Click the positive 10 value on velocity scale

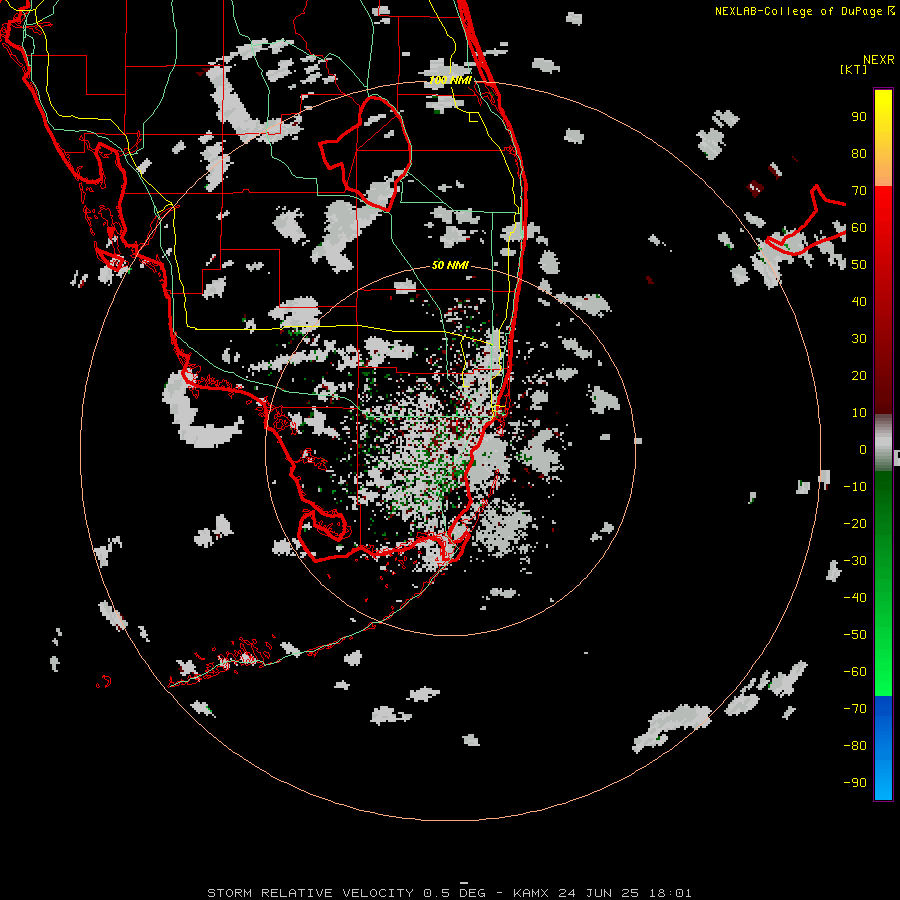859,413
